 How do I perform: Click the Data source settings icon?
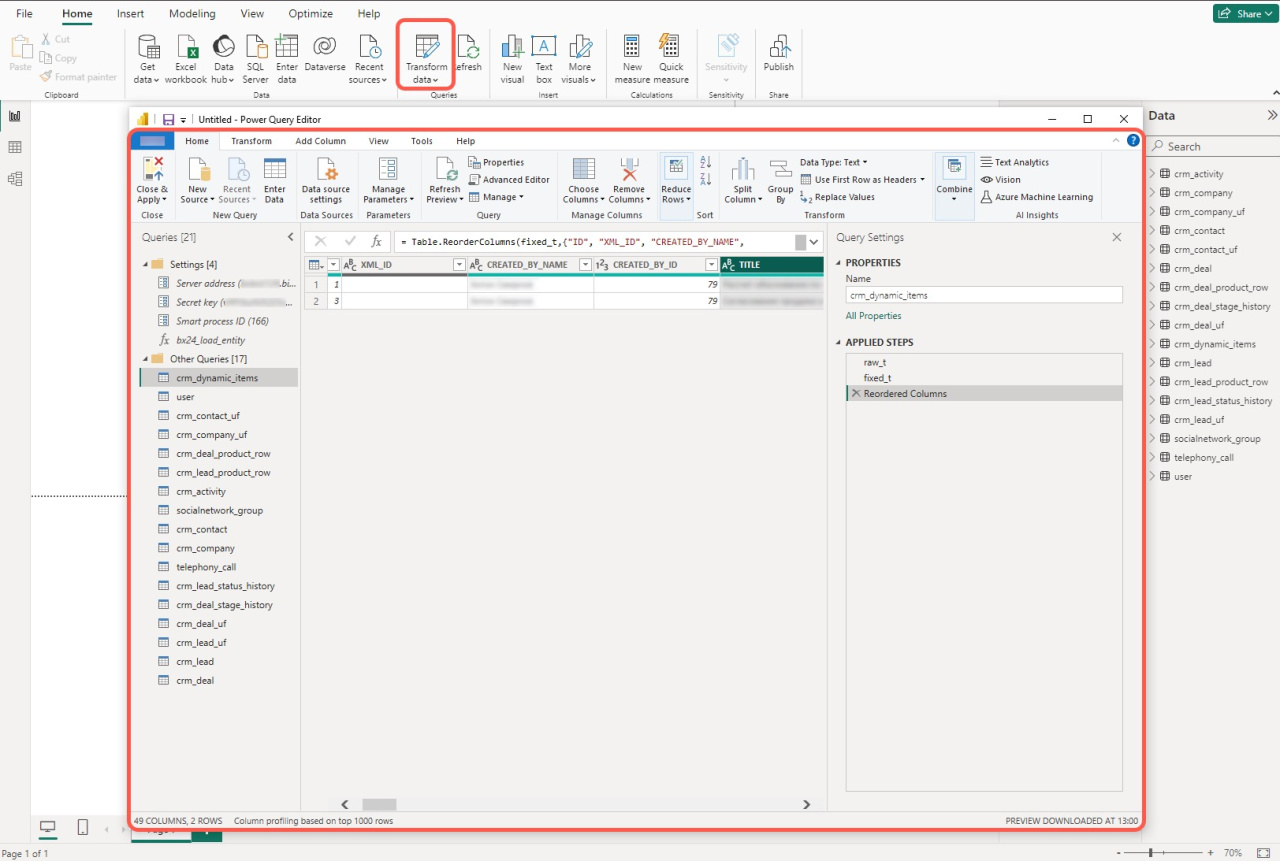(x=326, y=170)
